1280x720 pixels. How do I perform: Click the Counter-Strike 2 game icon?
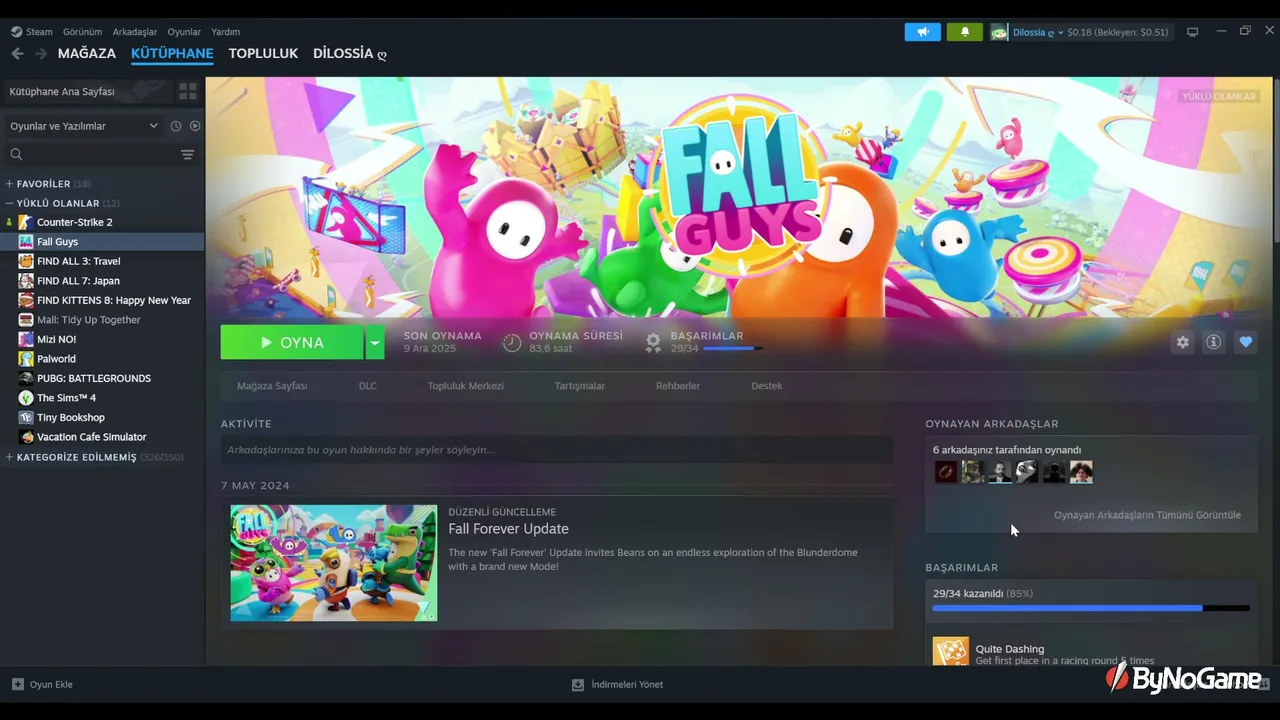tap(26, 222)
